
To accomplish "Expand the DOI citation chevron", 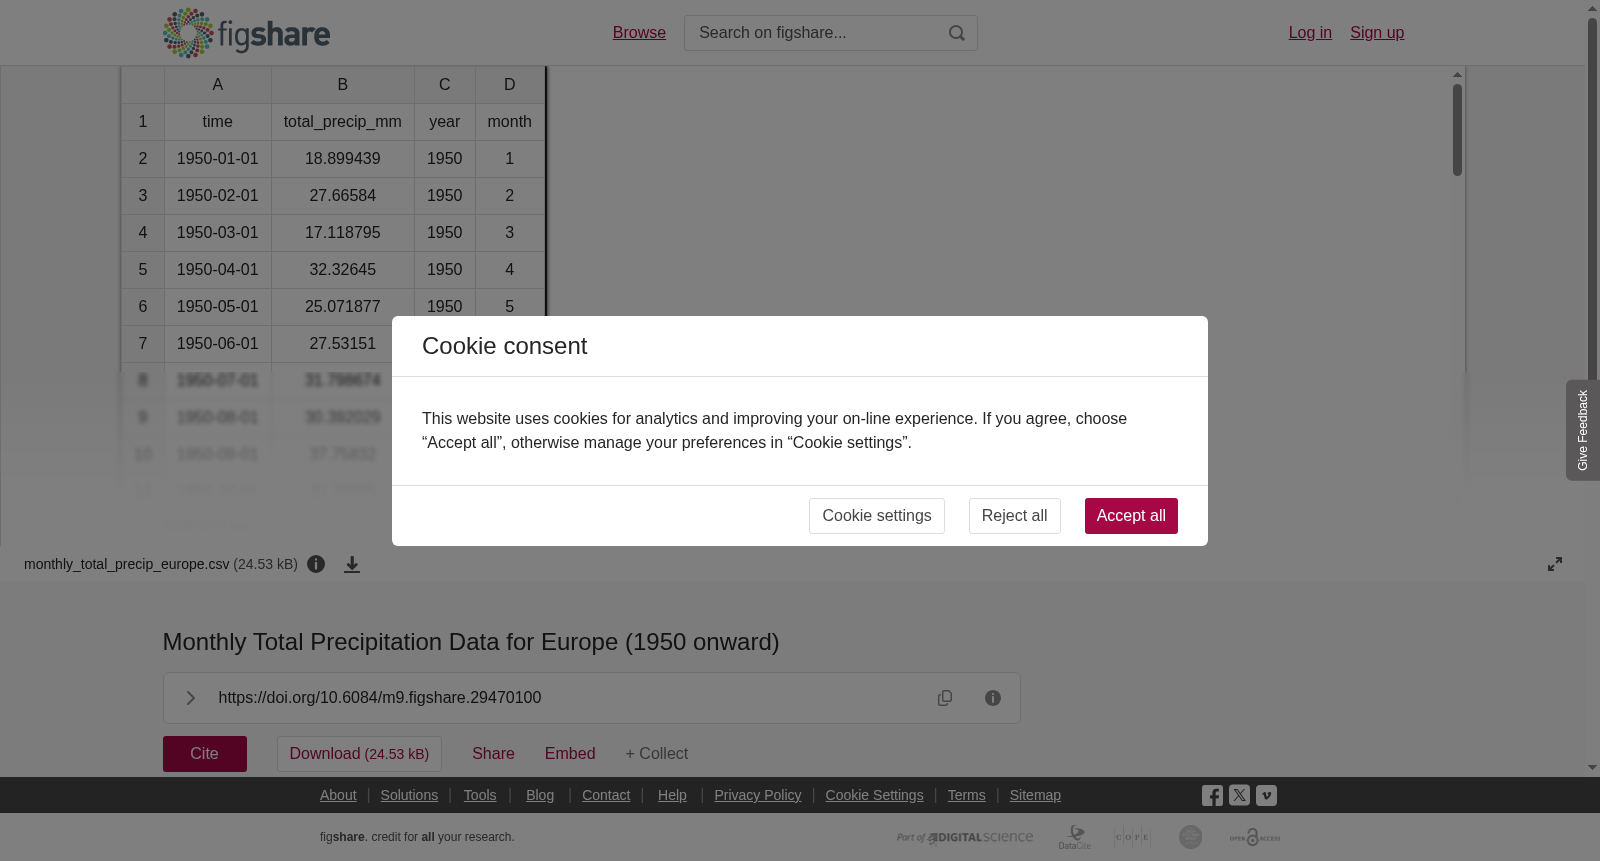I will [x=190, y=698].
